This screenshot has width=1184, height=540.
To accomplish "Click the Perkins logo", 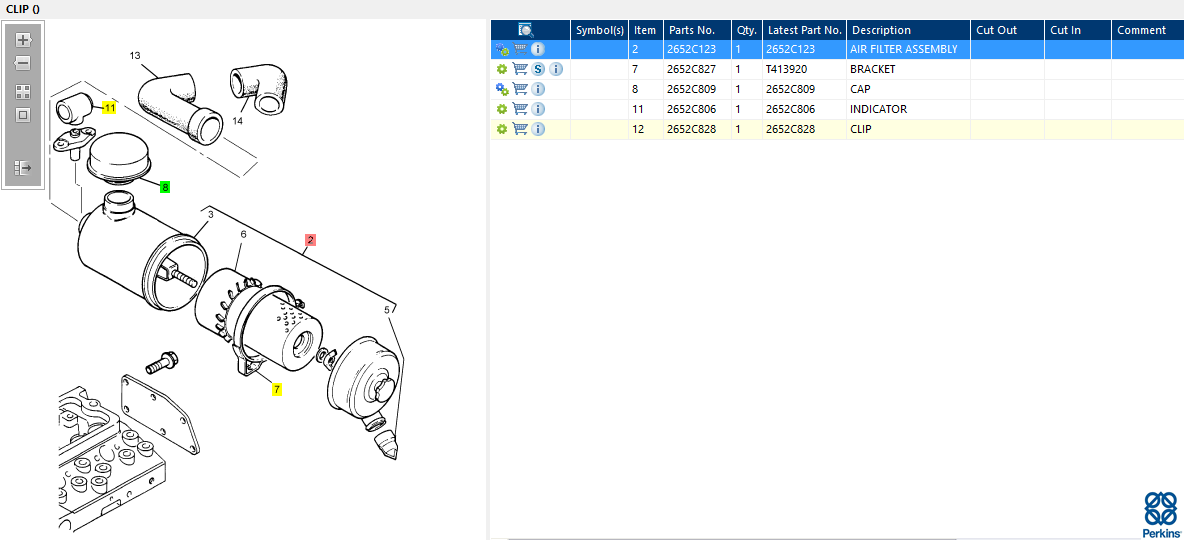I will point(1161,514).
